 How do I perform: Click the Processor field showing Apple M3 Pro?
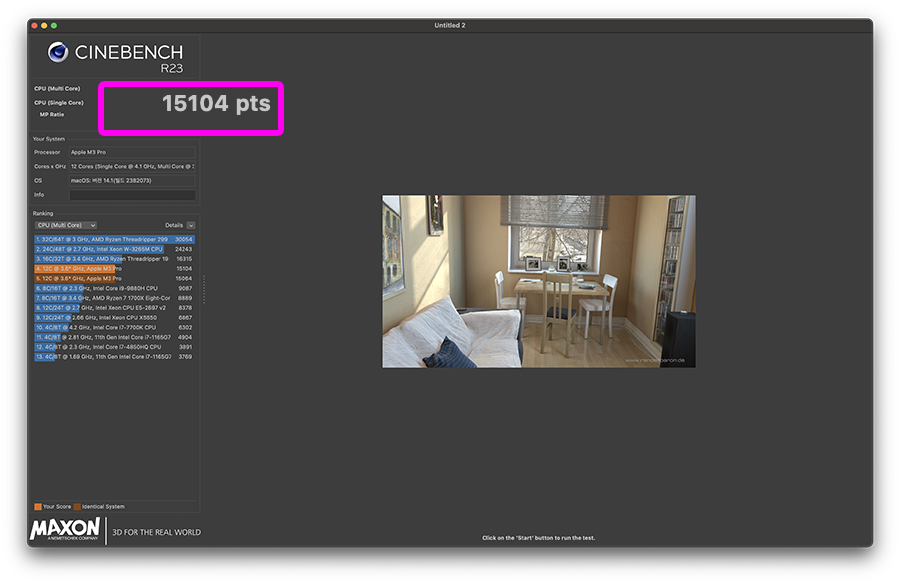[x=132, y=152]
